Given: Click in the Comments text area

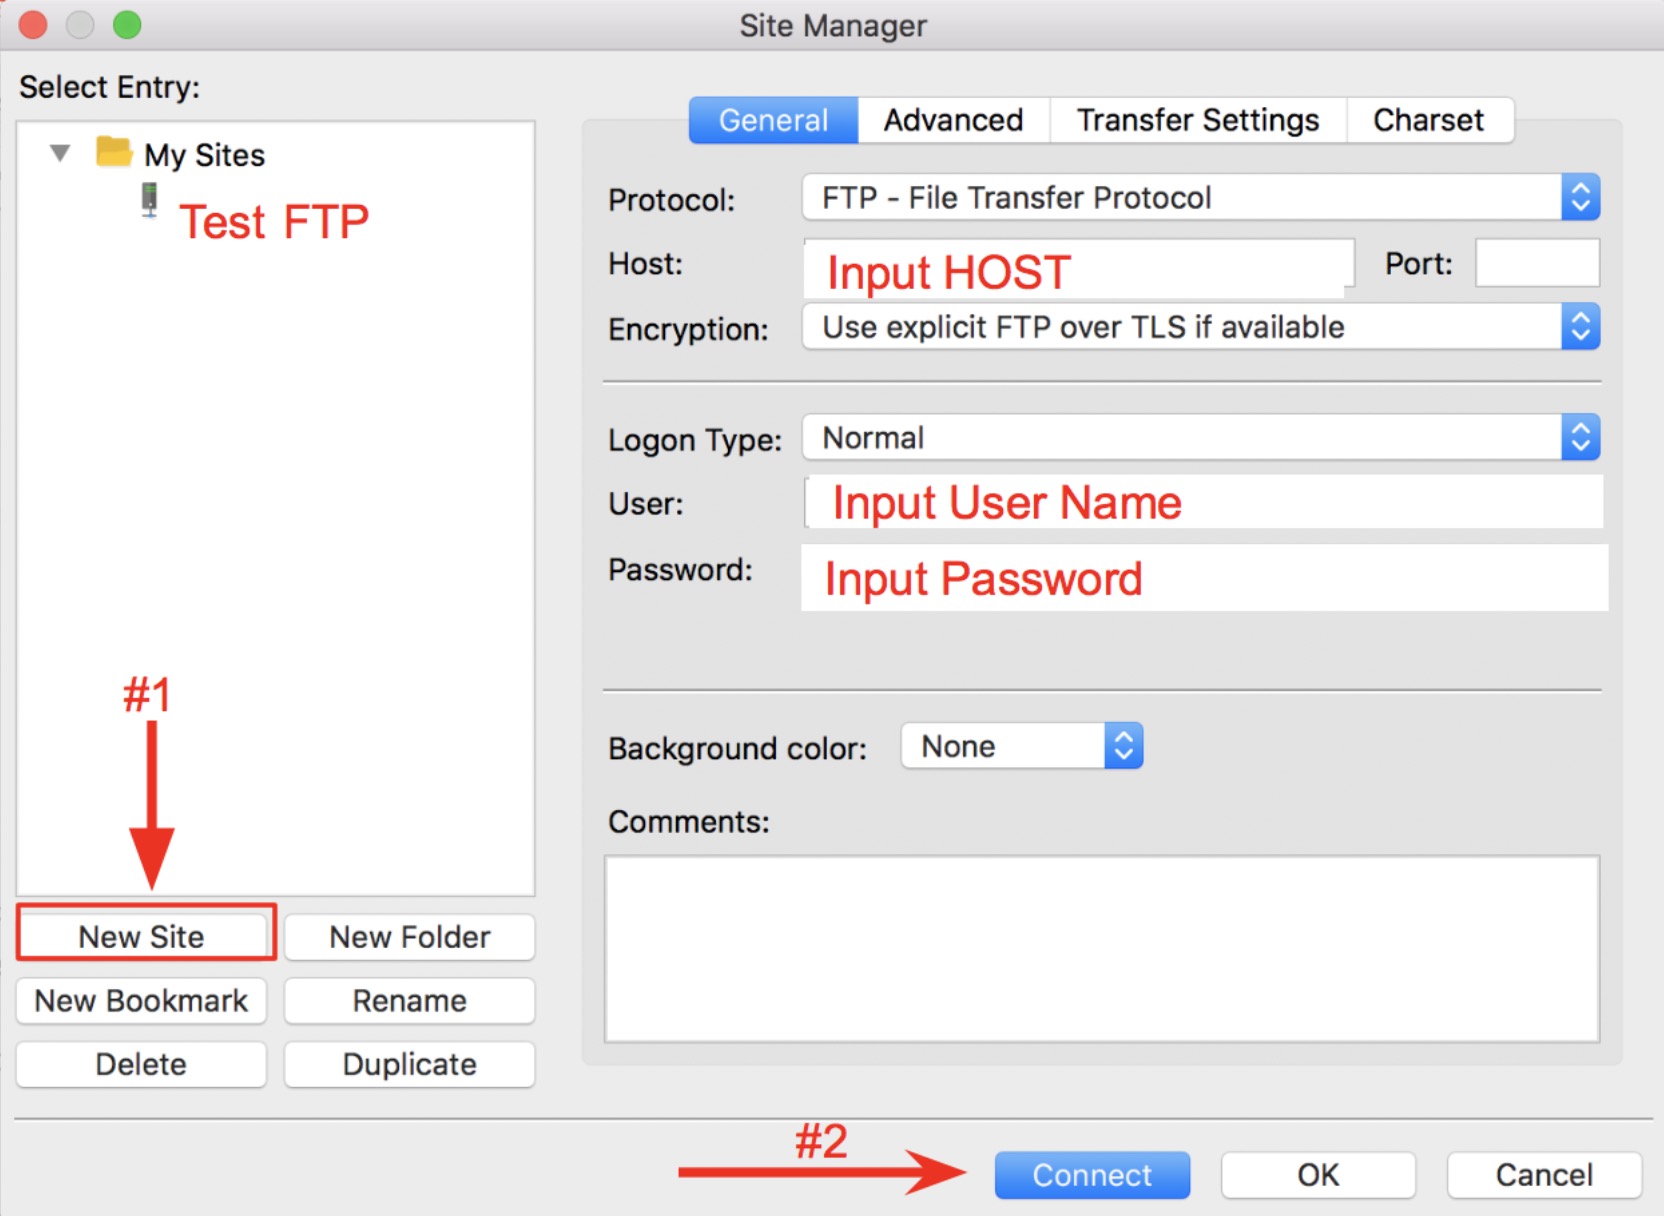Looking at the screenshot, I should pos(1101,948).
